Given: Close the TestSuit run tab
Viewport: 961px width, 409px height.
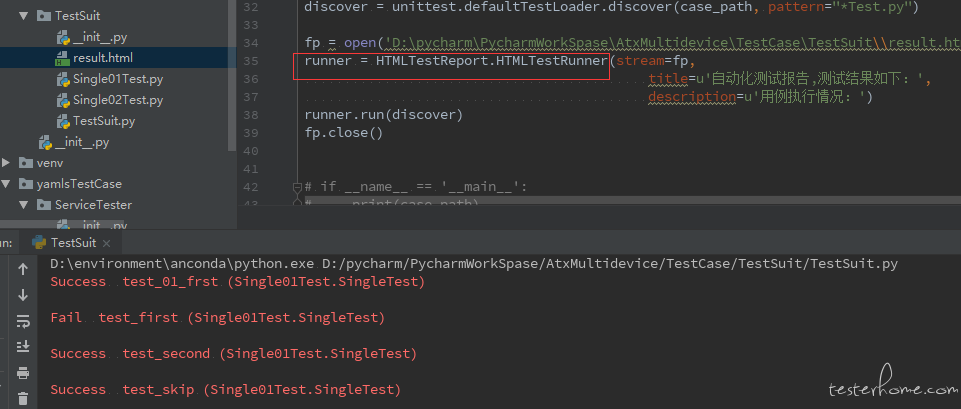Looking at the screenshot, I should coord(106,243).
